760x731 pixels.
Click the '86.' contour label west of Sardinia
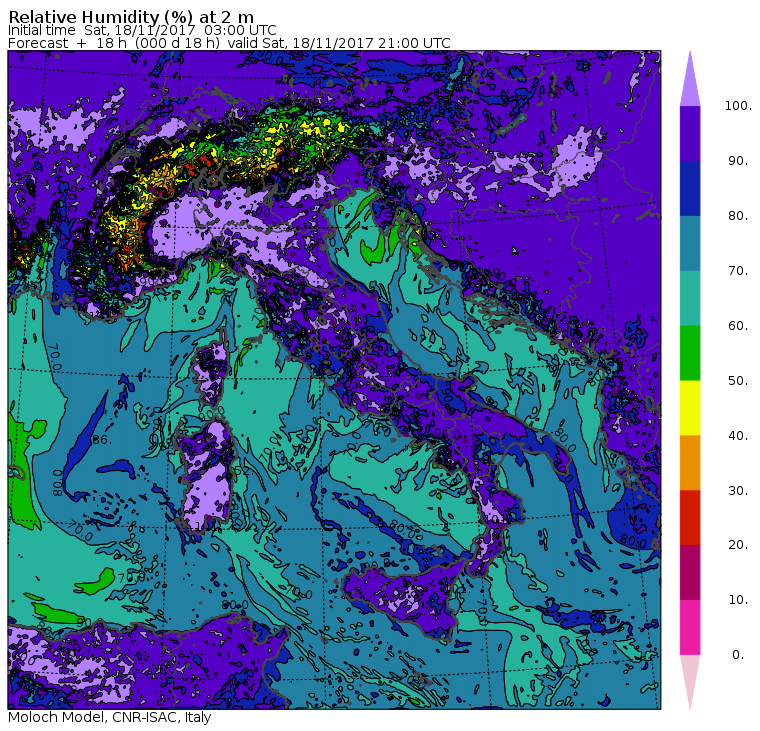click(102, 440)
